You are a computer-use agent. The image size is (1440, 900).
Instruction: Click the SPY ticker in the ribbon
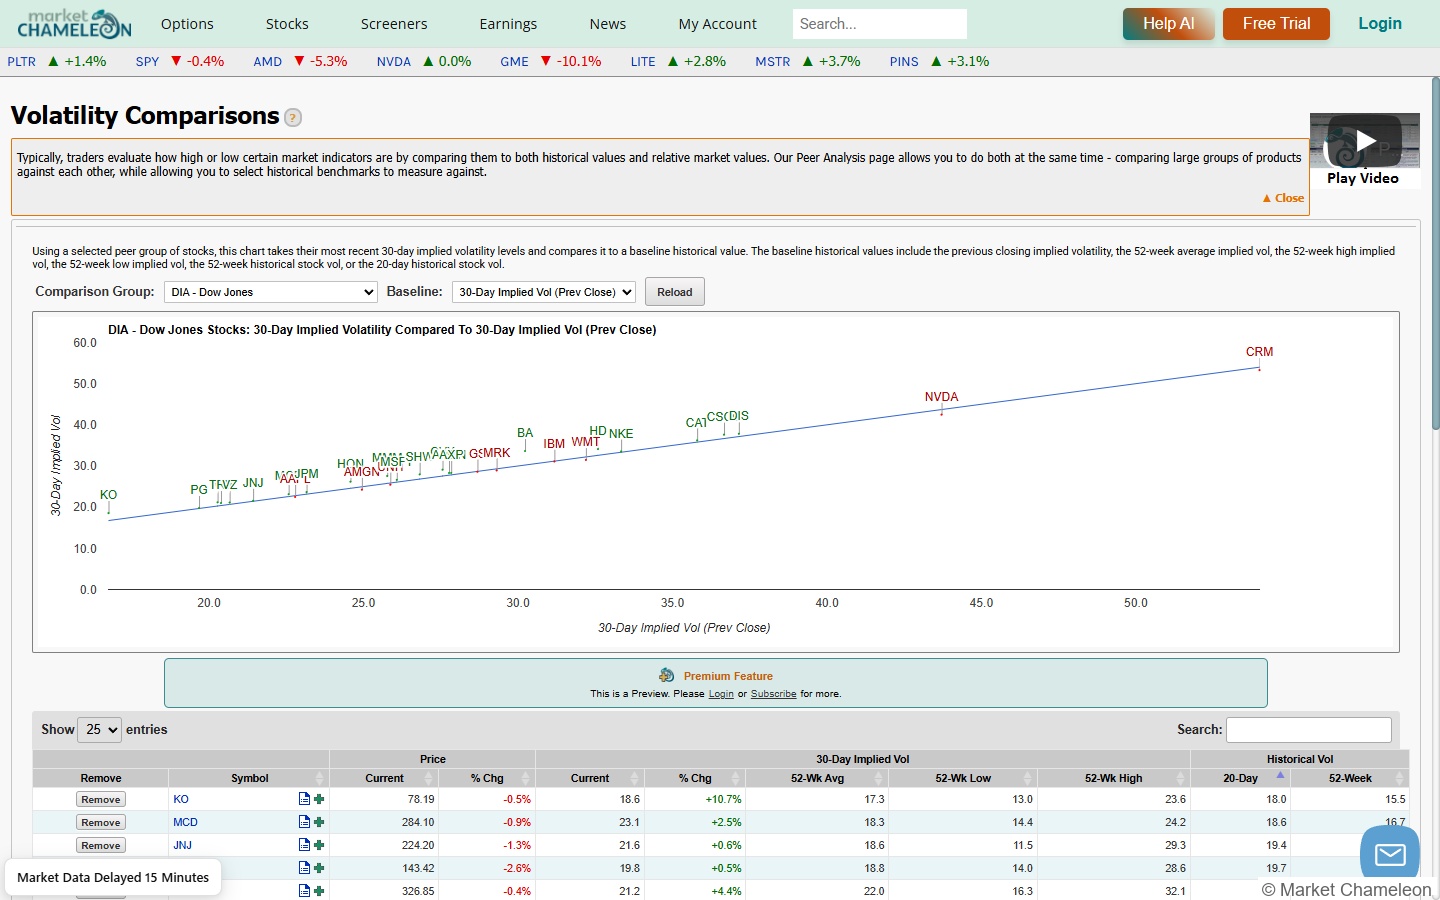click(147, 62)
